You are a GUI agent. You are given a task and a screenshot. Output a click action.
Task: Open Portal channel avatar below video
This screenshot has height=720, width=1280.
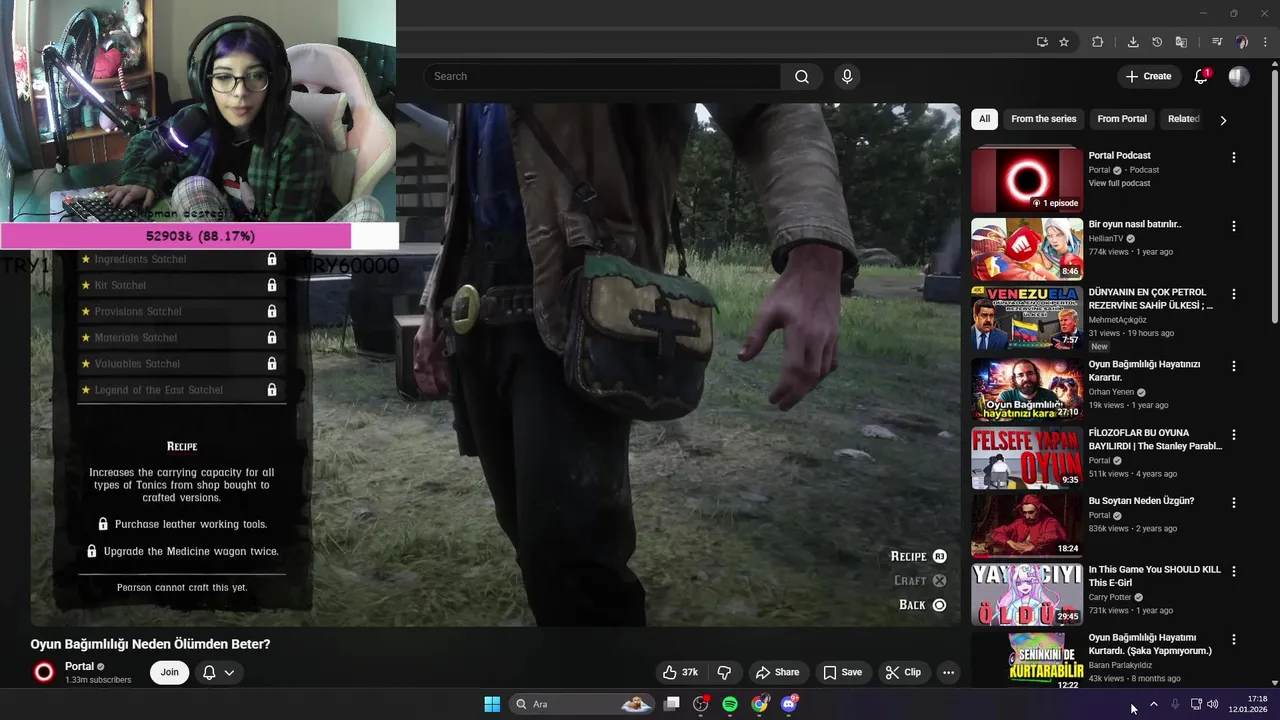pyautogui.click(x=44, y=672)
